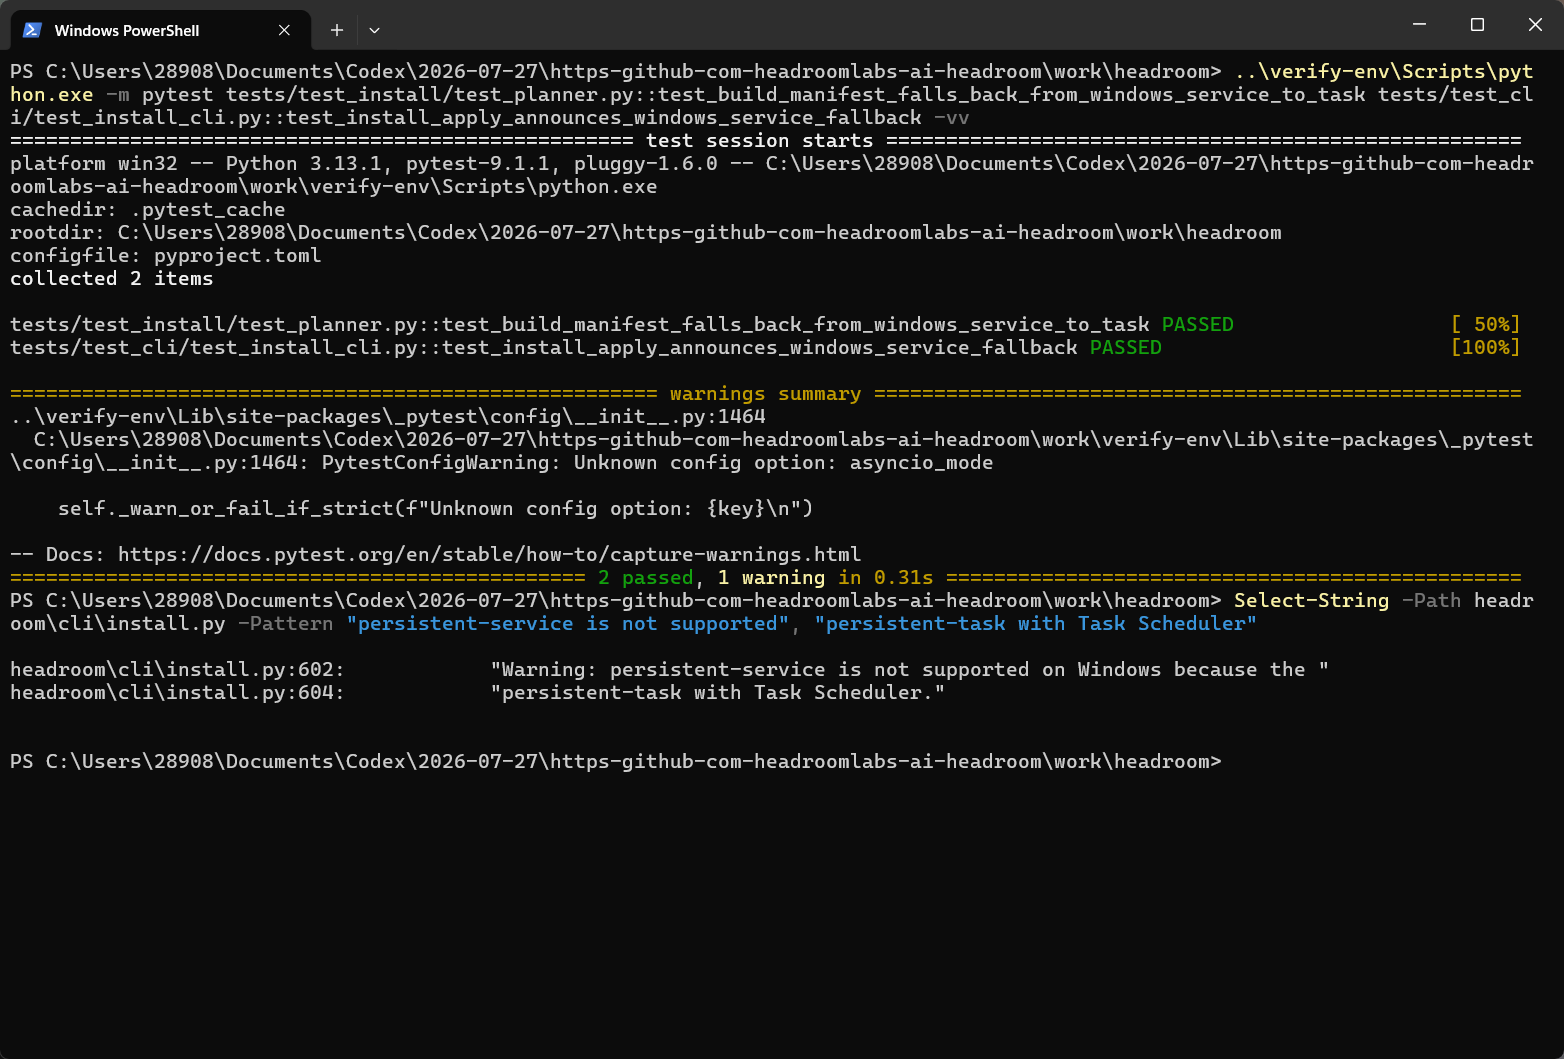Close the Windows PowerShell tab

click(284, 30)
